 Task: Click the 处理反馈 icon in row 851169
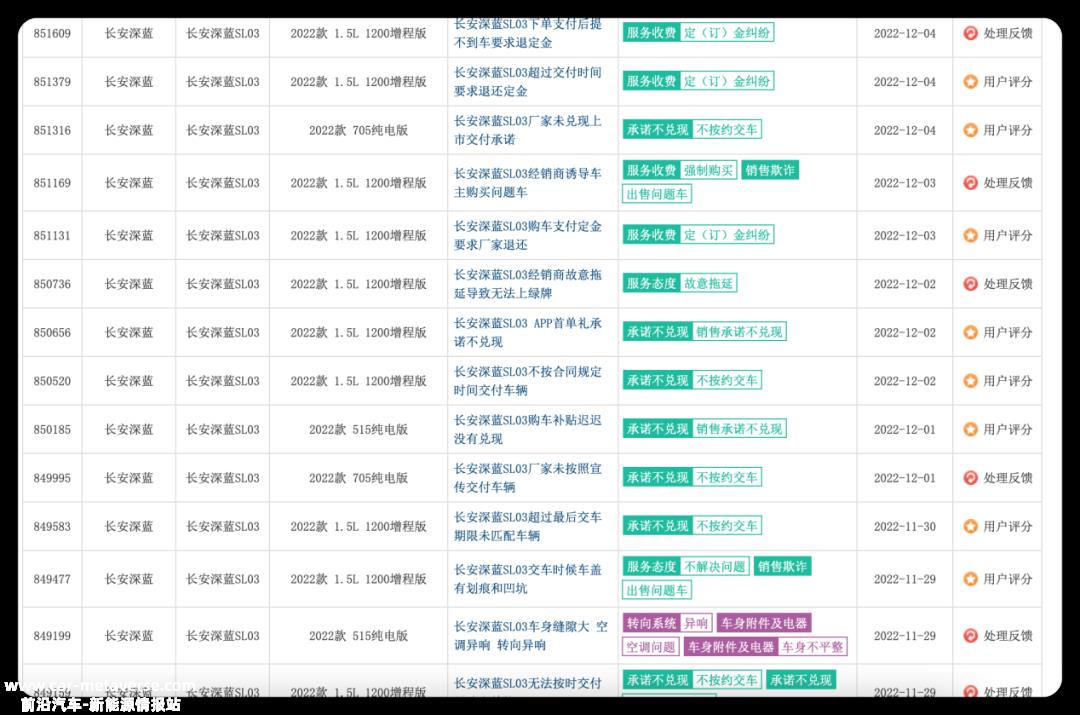(970, 183)
